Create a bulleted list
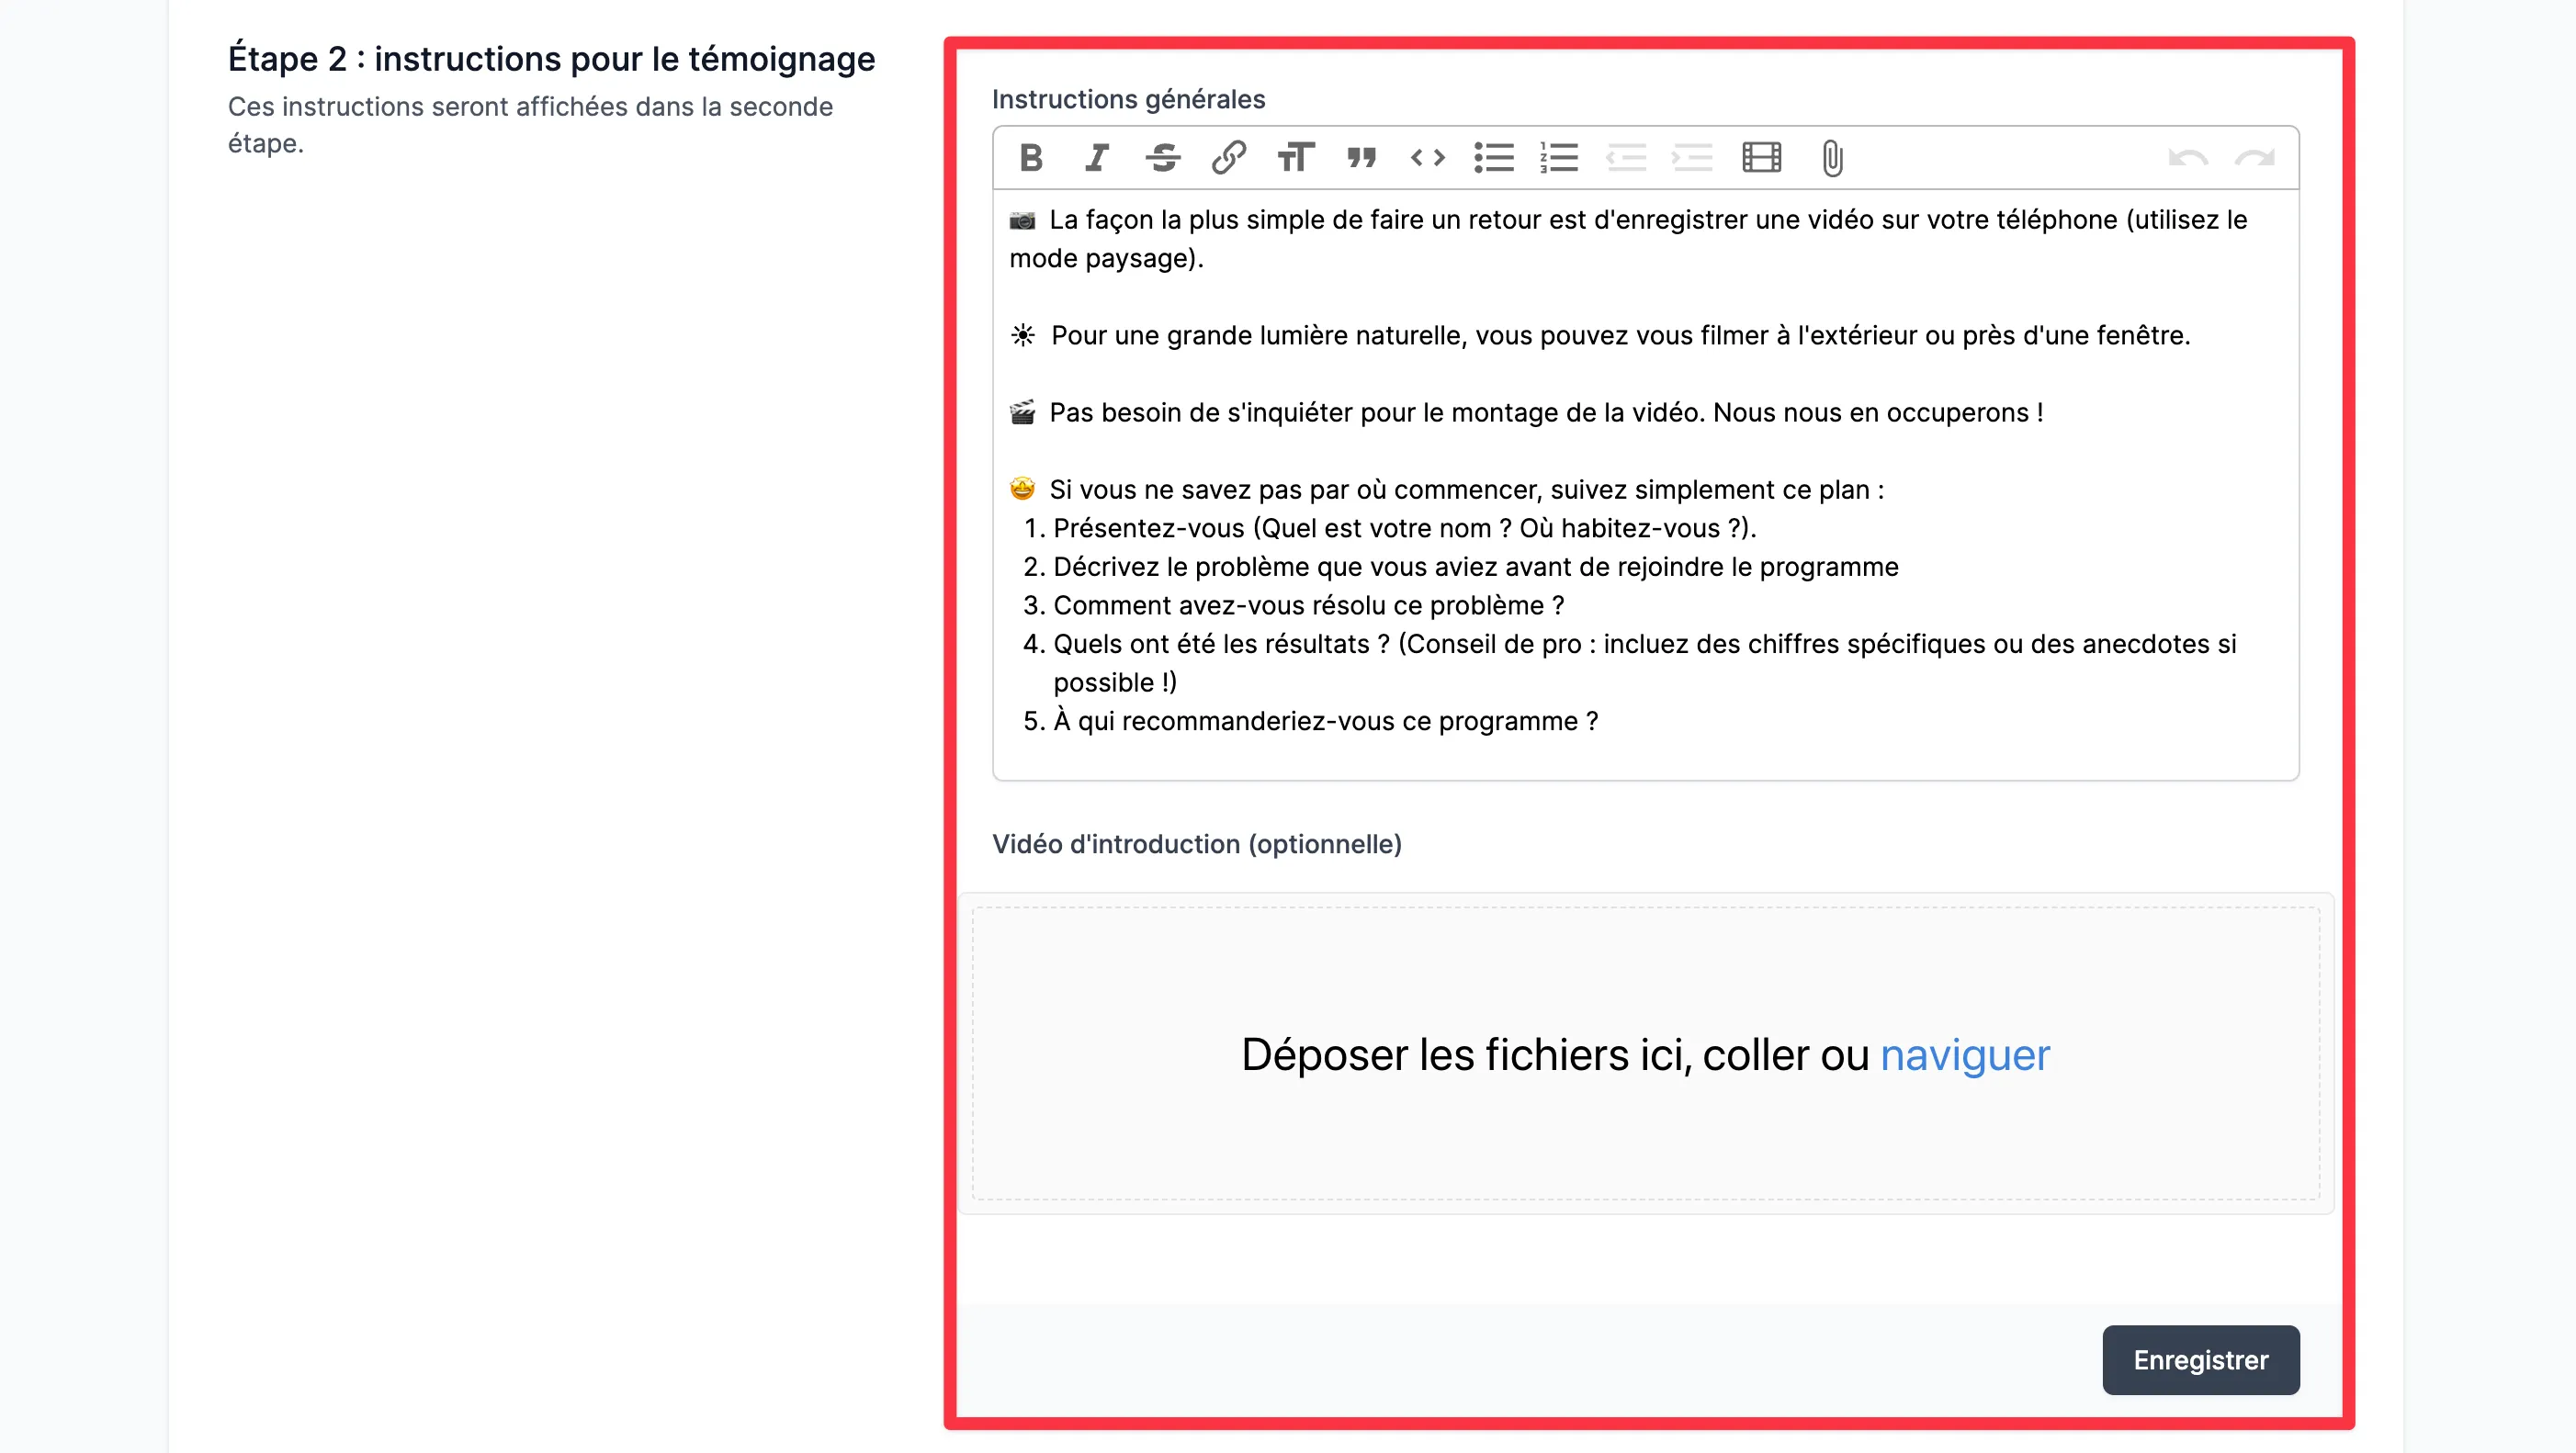The width and height of the screenshot is (2576, 1453). (1494, 158)
